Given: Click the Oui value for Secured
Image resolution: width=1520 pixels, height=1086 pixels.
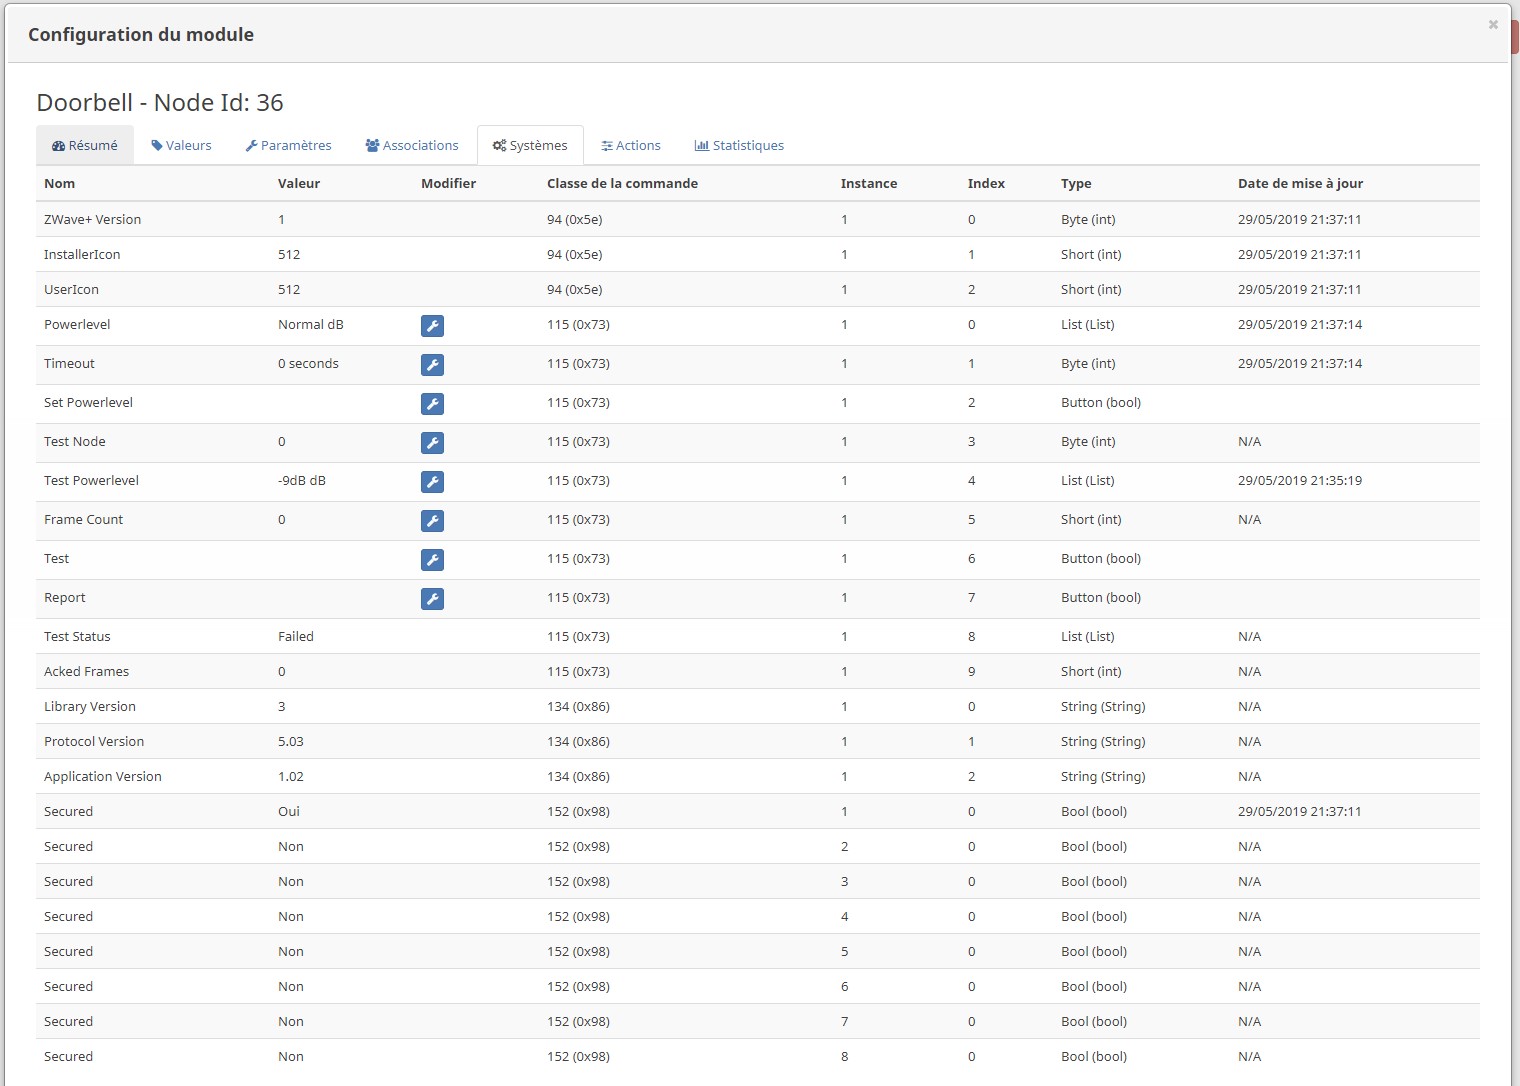Looking at the screenshot, I should pos(289,811).
